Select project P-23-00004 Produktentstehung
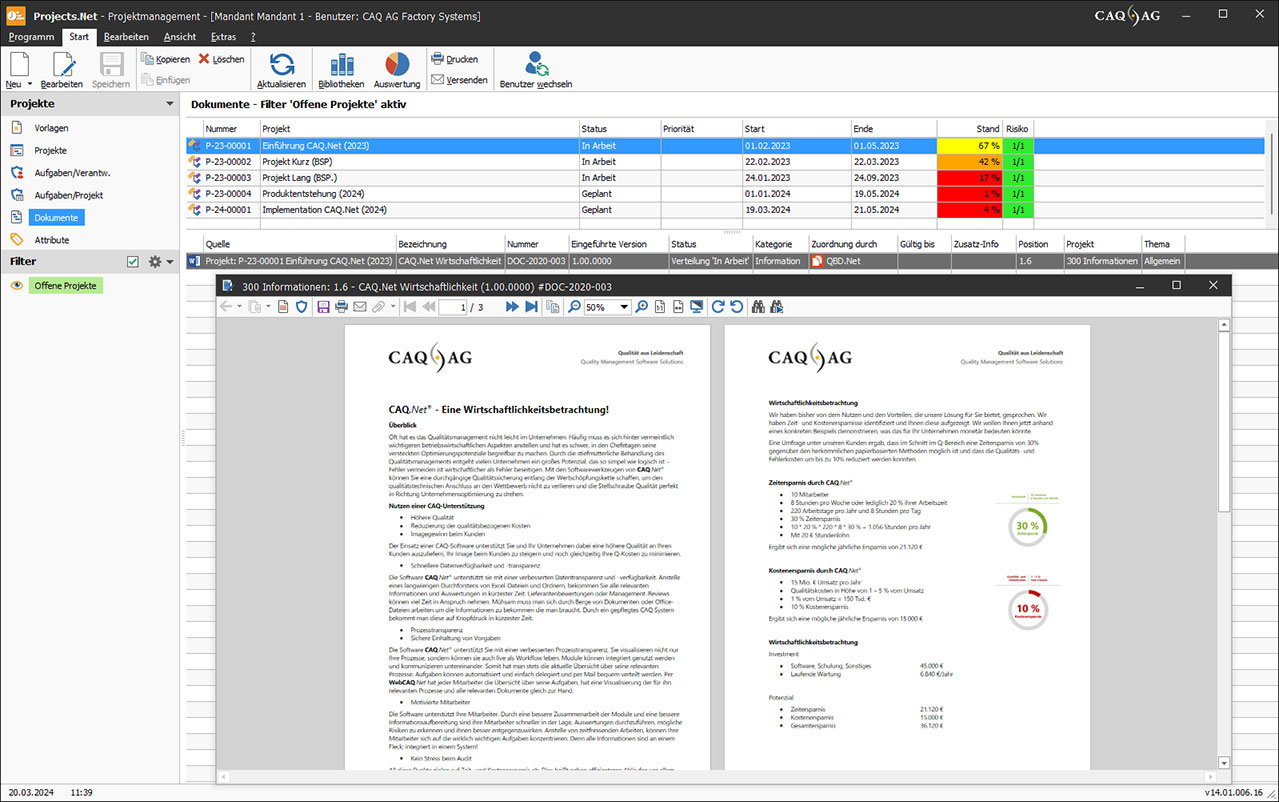 [725, 194]
